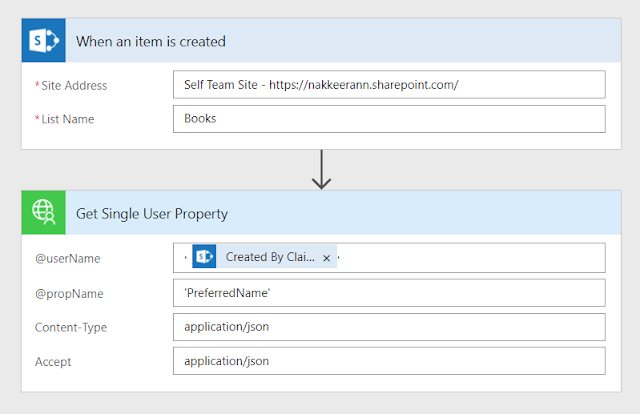
Task: Focus the Content-Type application/json field
Action: click(x=389, y=327)
